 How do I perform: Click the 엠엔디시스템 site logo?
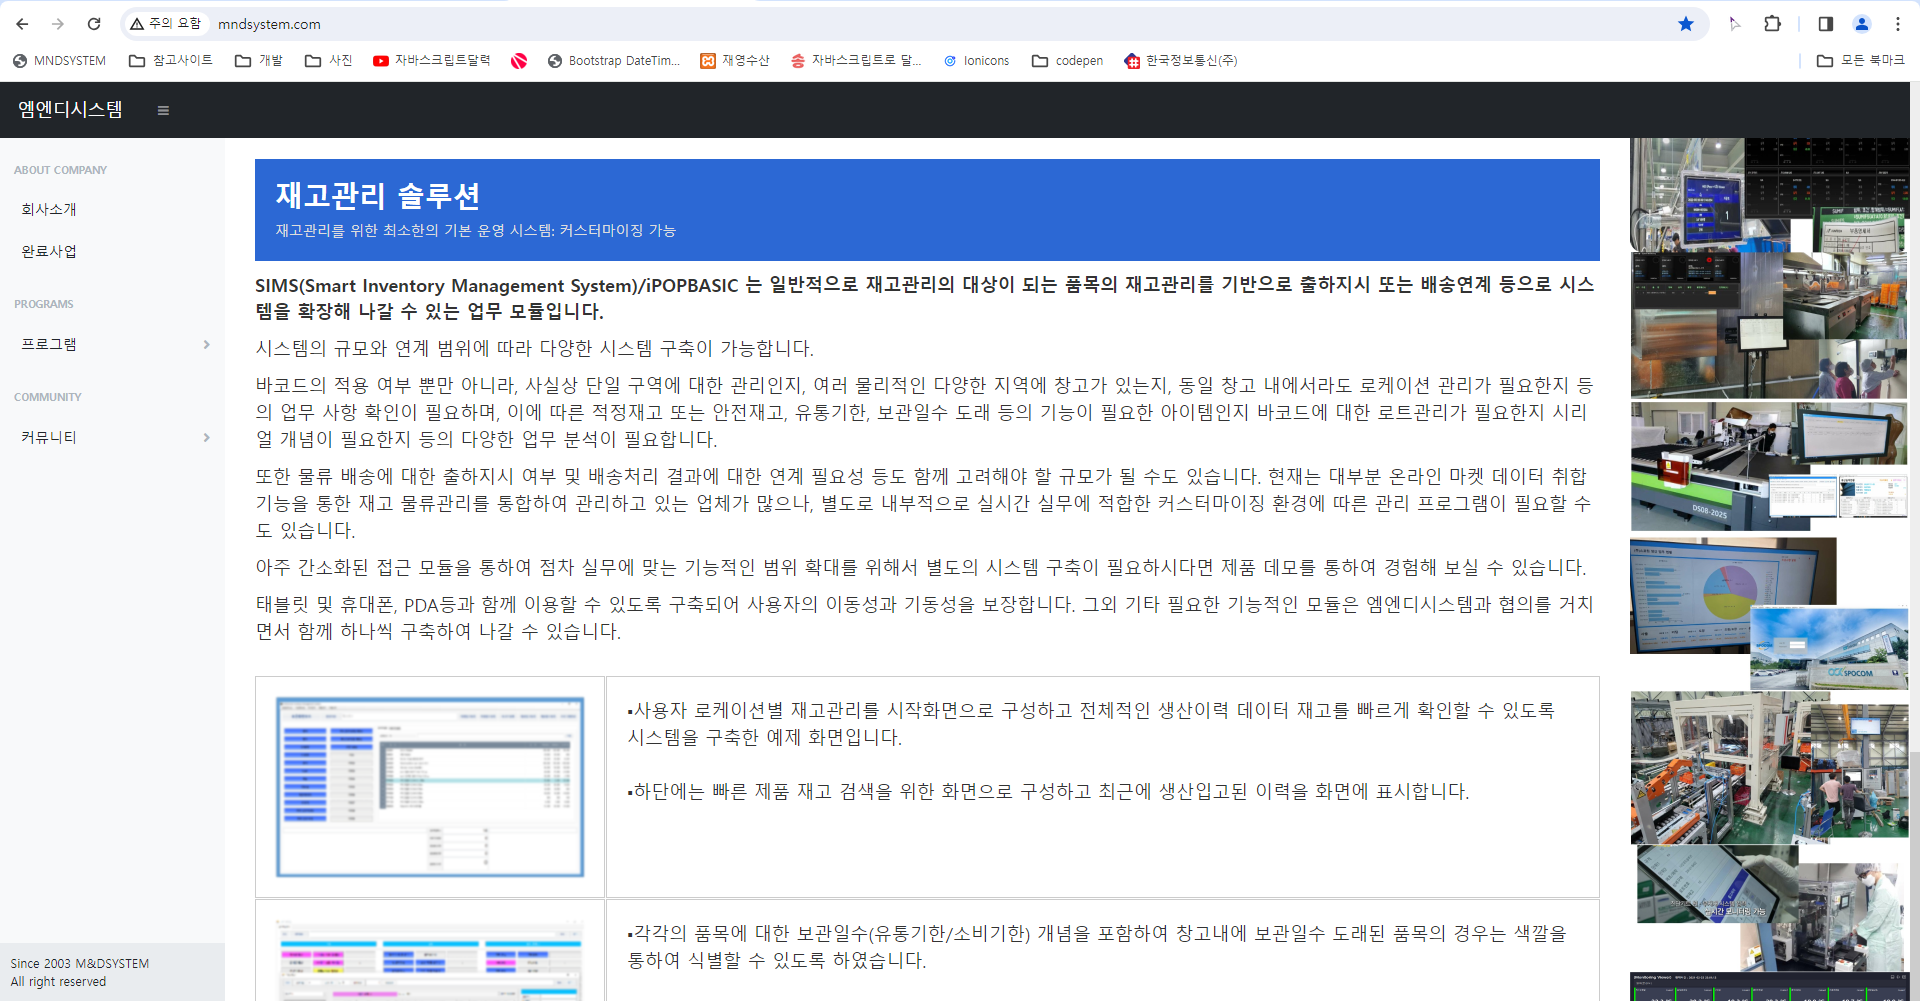click(x=70, y=110)
